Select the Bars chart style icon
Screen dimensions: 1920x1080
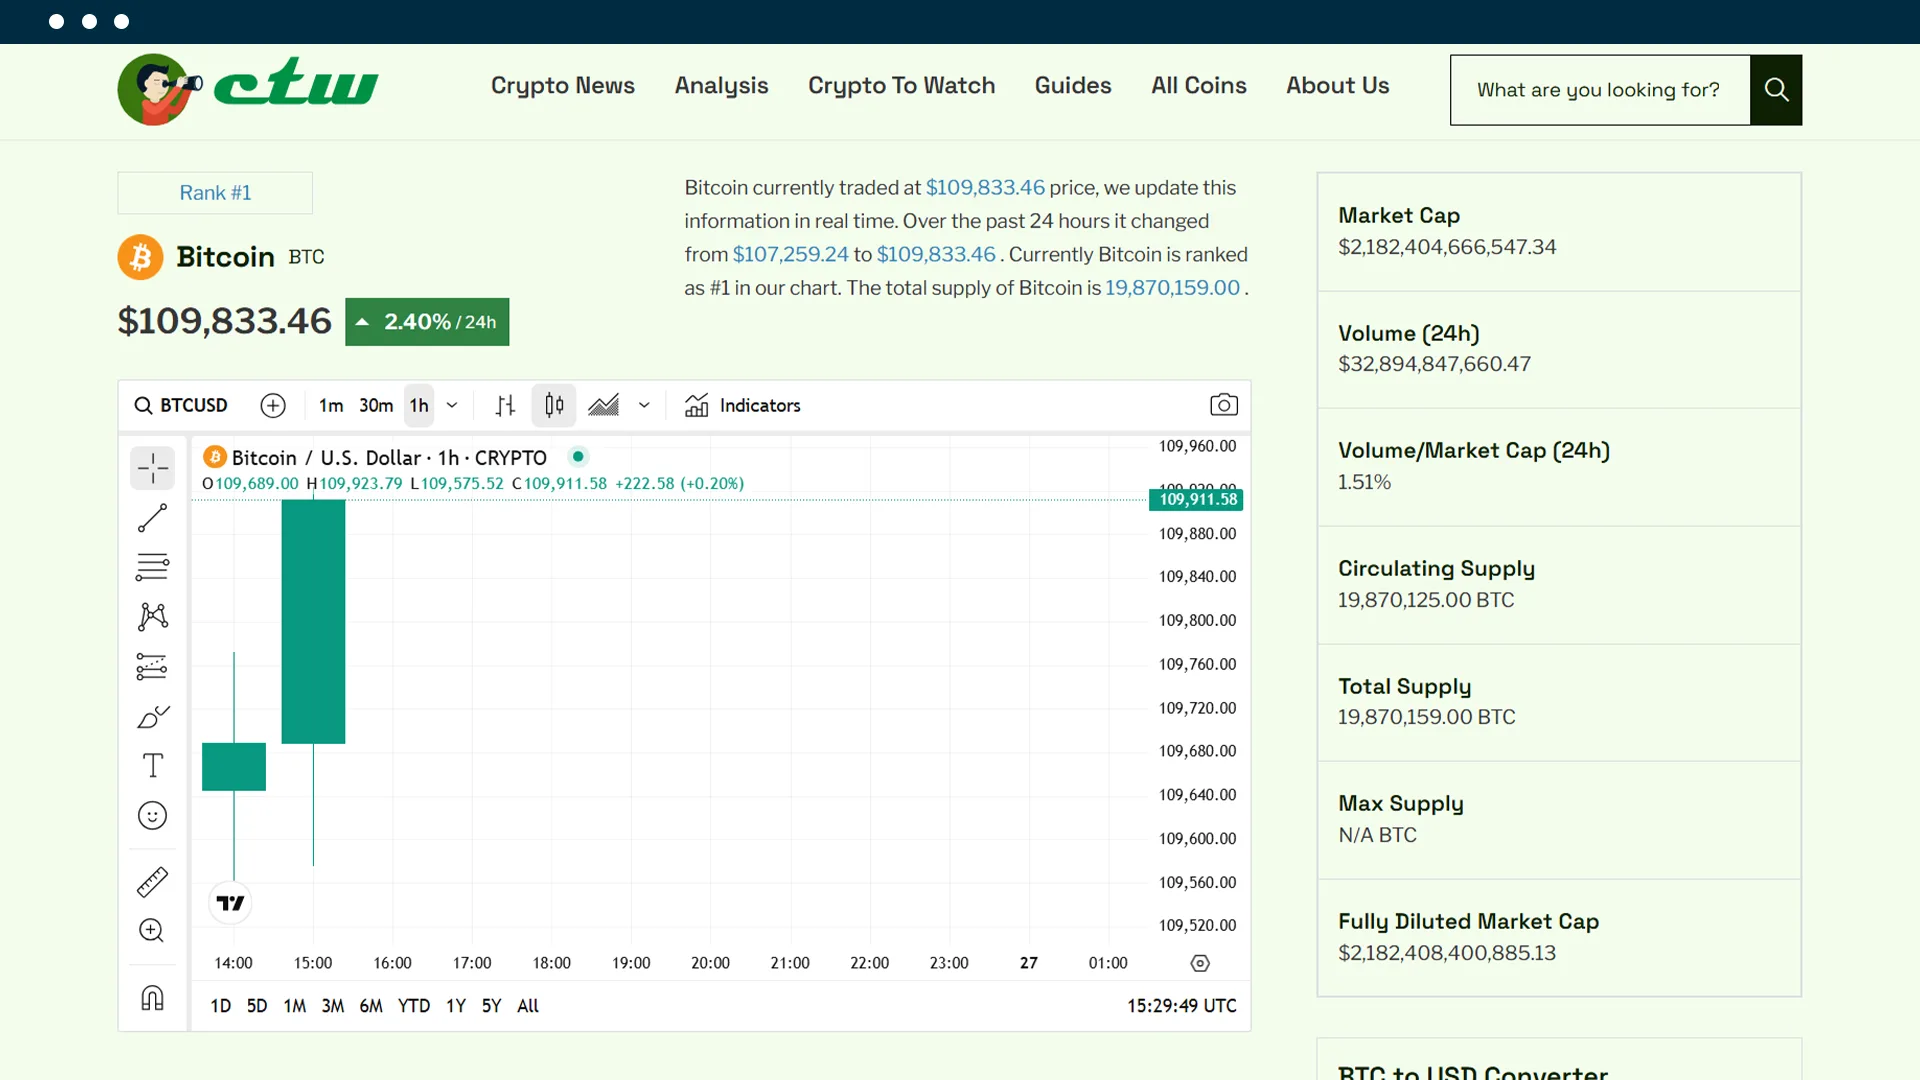(506, 405)
